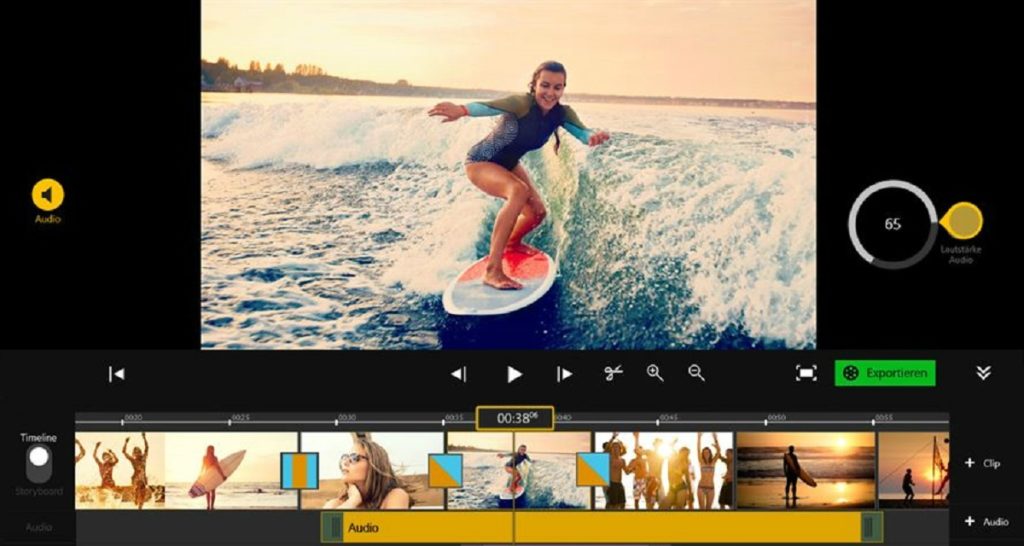Select first transition between surfboard and sunglasses clips

[x=299, y=470]
